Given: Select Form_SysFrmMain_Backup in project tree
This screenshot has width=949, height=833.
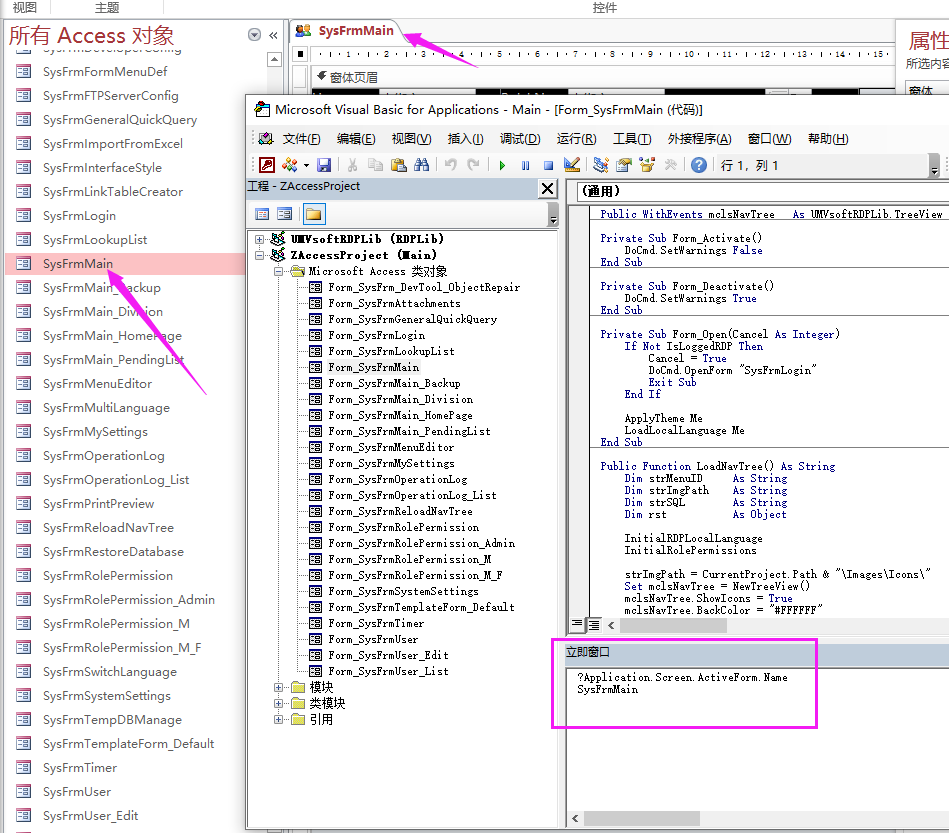Looking at the screenshot, I should (394, 383).
